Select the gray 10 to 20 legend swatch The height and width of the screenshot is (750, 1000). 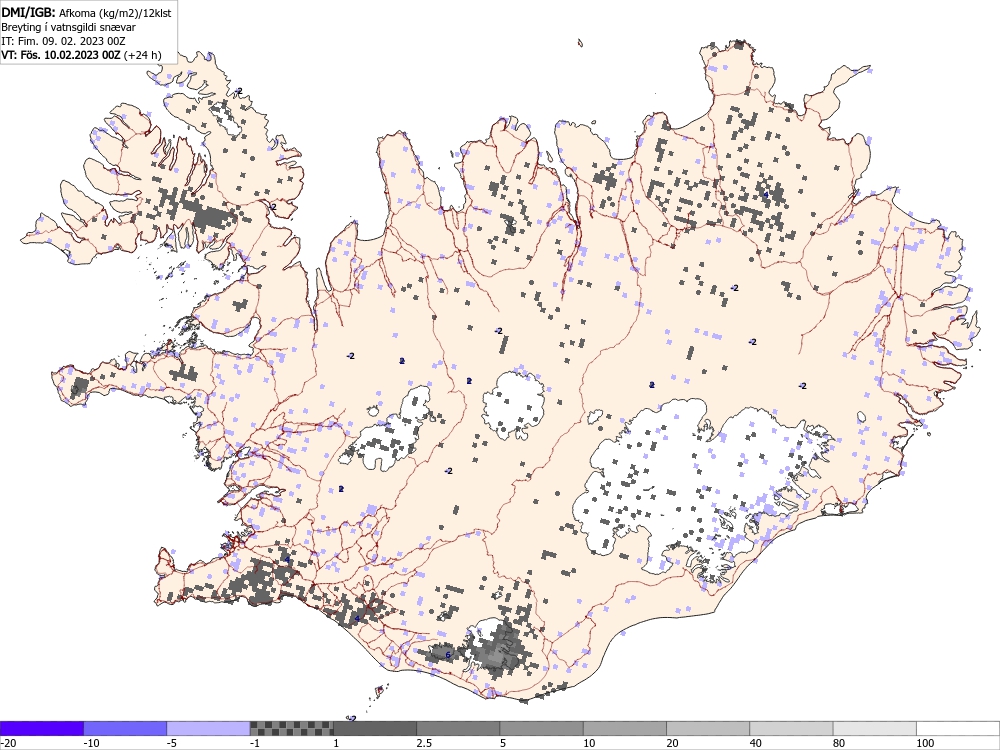[x=625, y=728]
